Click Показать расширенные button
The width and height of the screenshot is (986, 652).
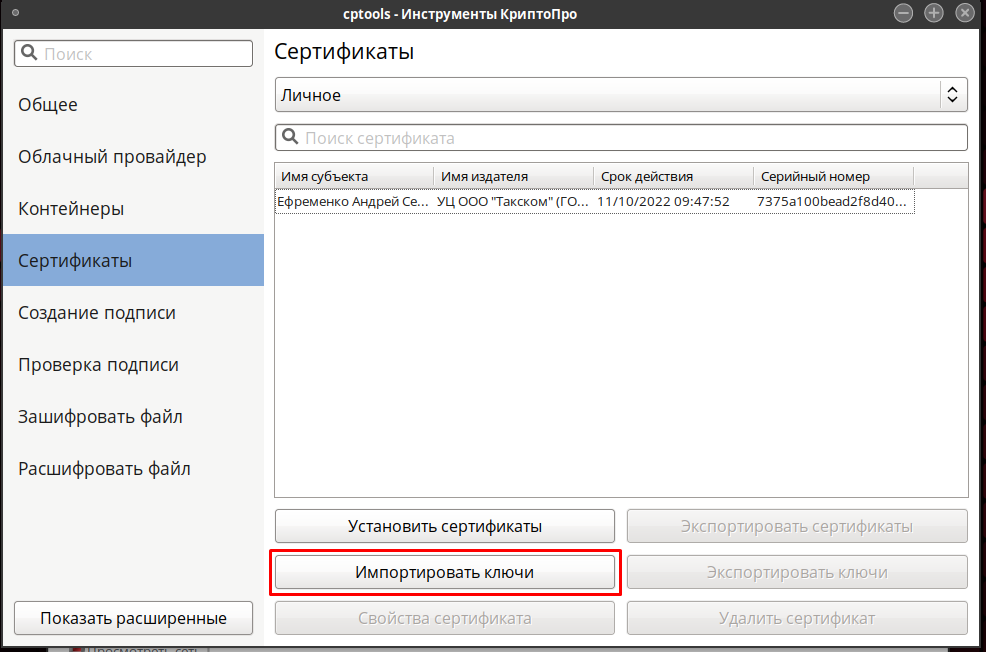[x=133, y=618]
